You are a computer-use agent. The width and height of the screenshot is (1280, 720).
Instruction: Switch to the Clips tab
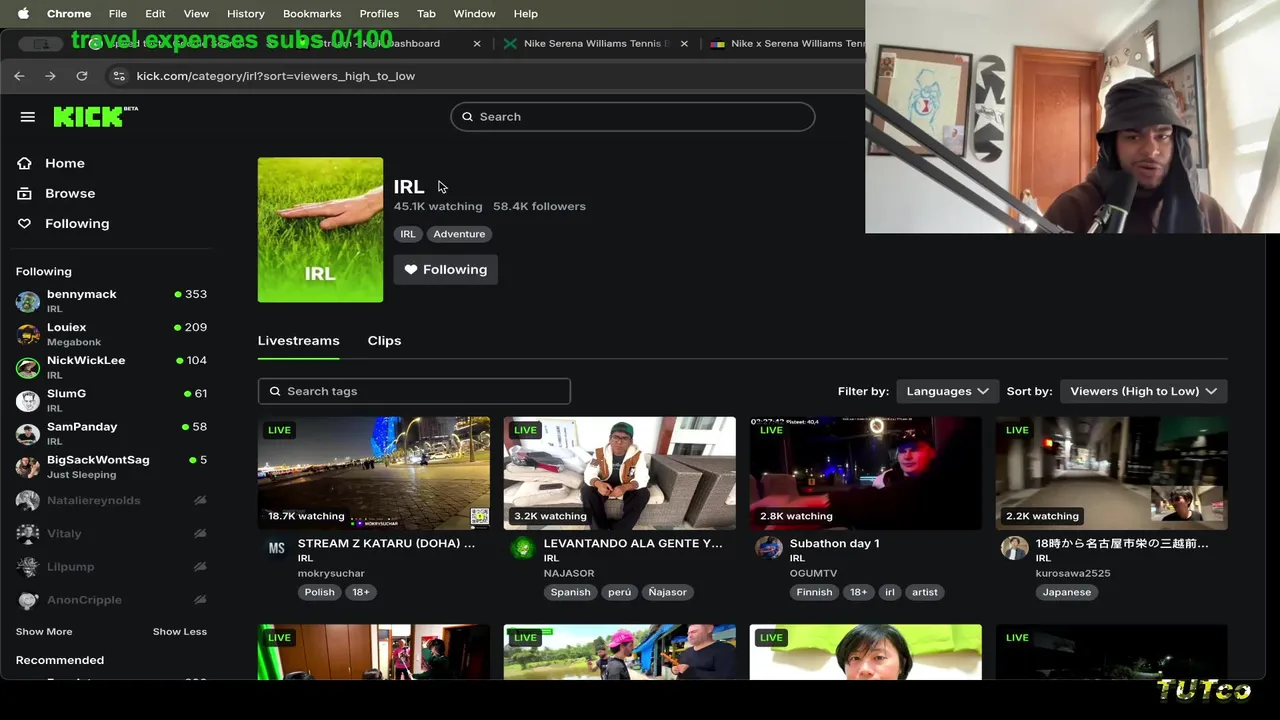coord(384,341)
